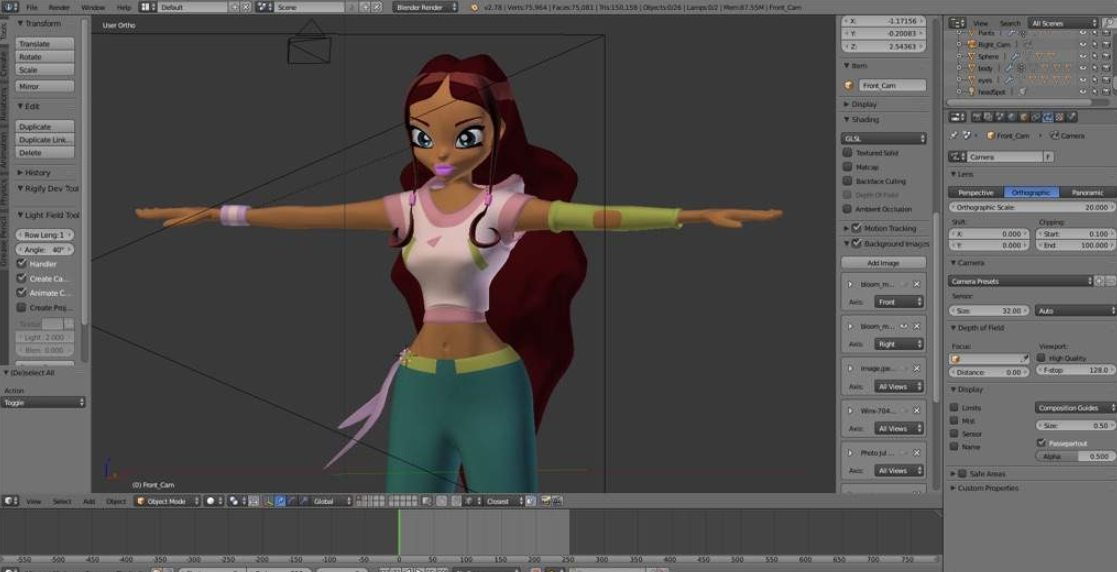The width and height of the screenshot is (1117, 572).
Task: Click the pin icon in properties header
Action: pyautogui.click(x=955, y=135)
